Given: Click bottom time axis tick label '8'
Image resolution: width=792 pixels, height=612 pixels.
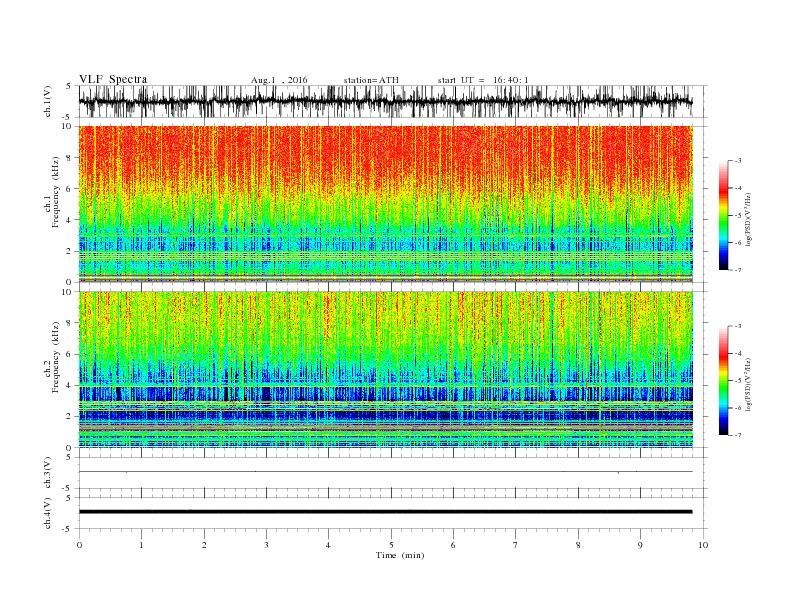Looking at the screenshot, I should (578, 545).
